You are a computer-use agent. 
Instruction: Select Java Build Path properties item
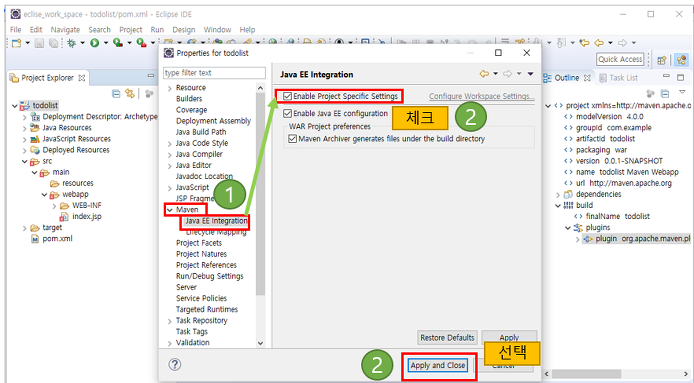click(200, 132)
